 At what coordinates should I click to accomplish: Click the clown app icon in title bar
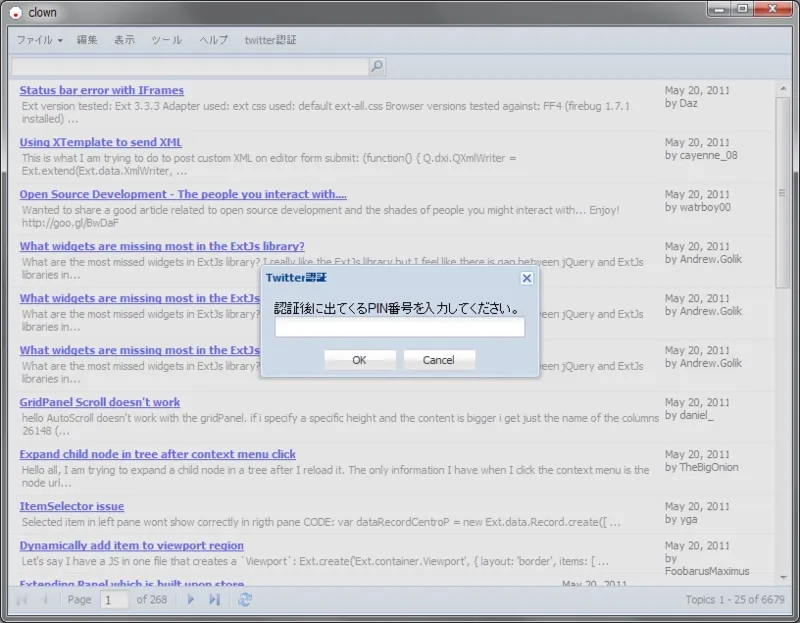coord(15,13)
